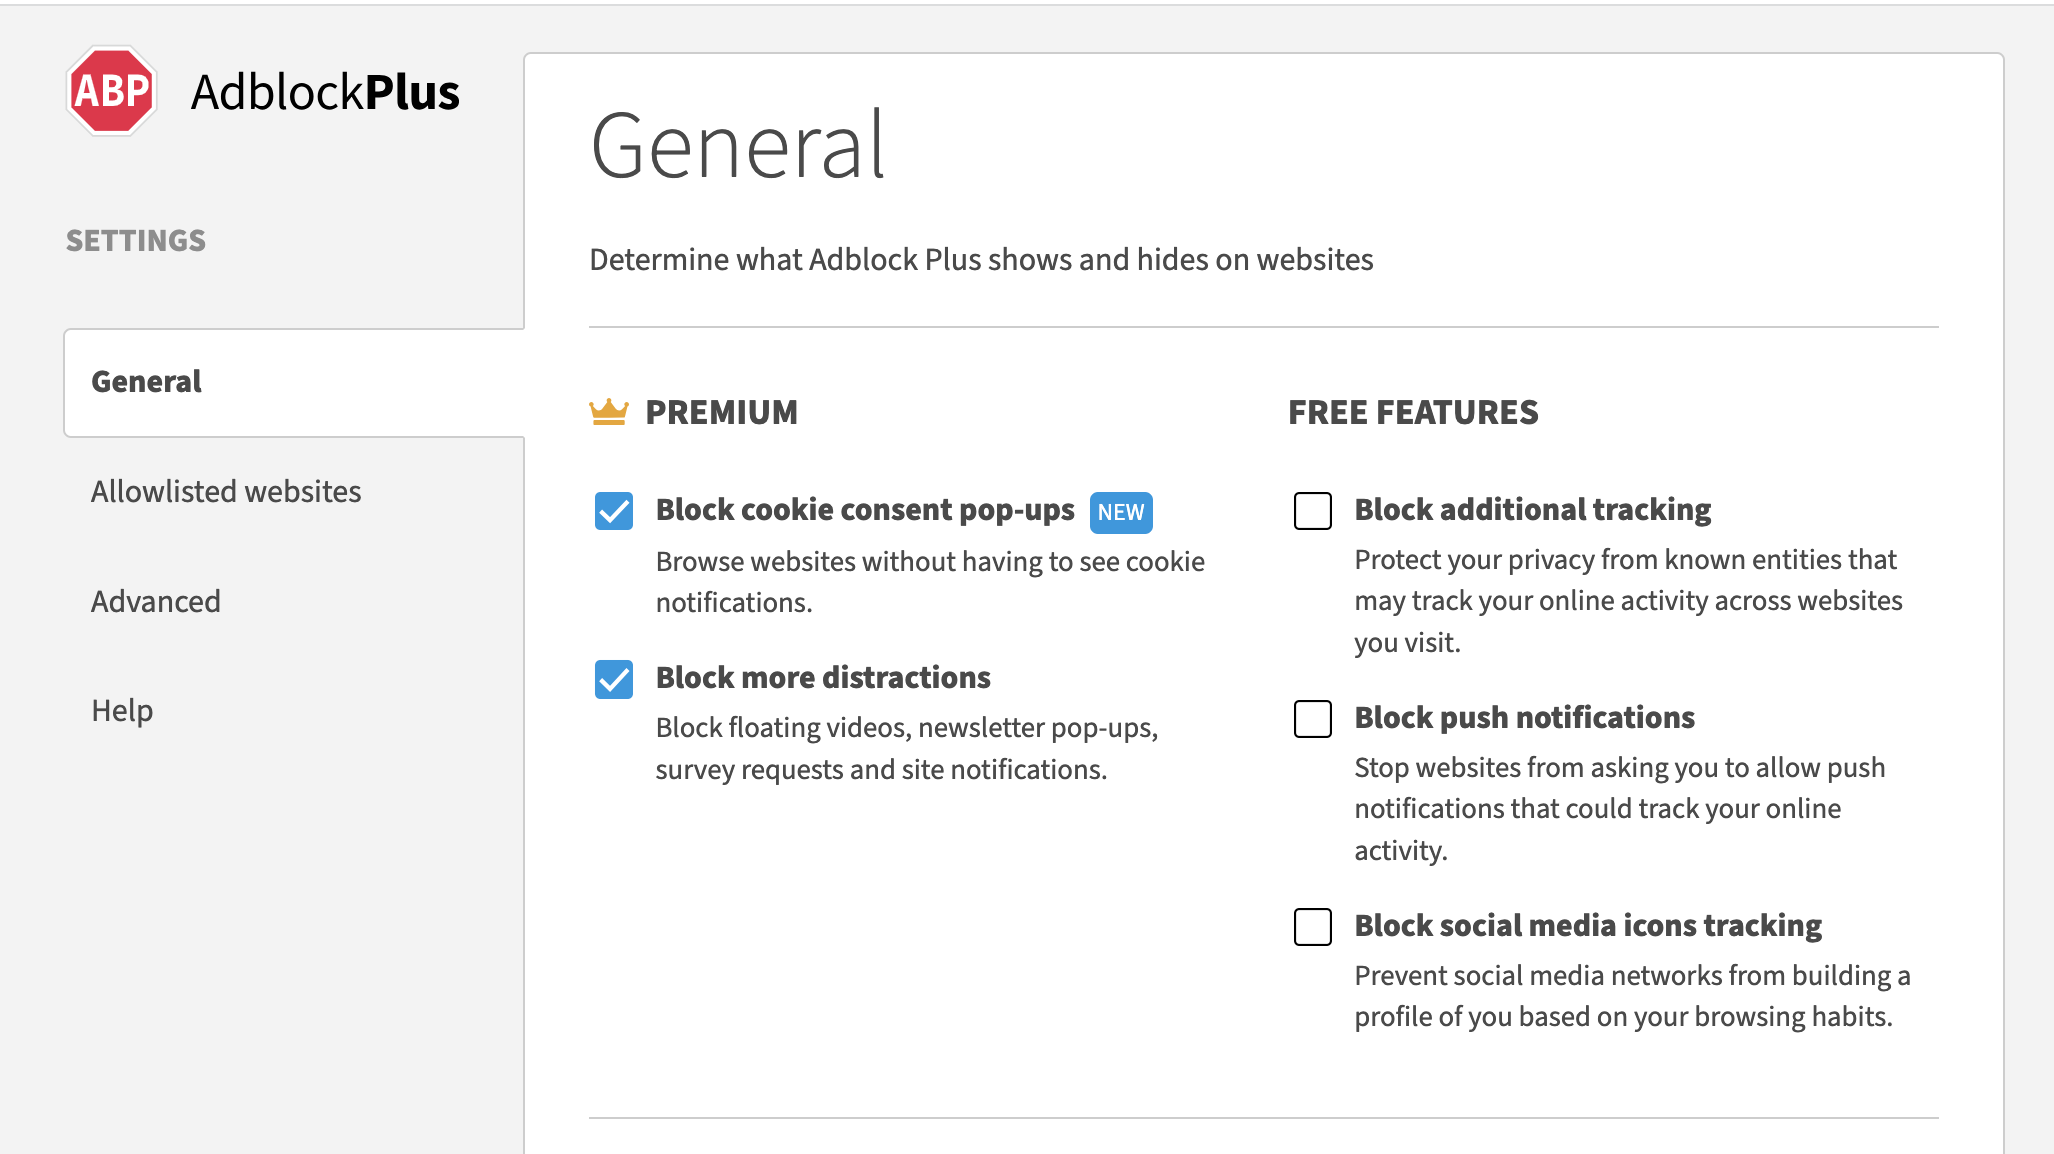The image size is (2054, 1154).
Task: Enable Block push notifications checkbox
Action: pyautogui.click(x=1312, y=719)
